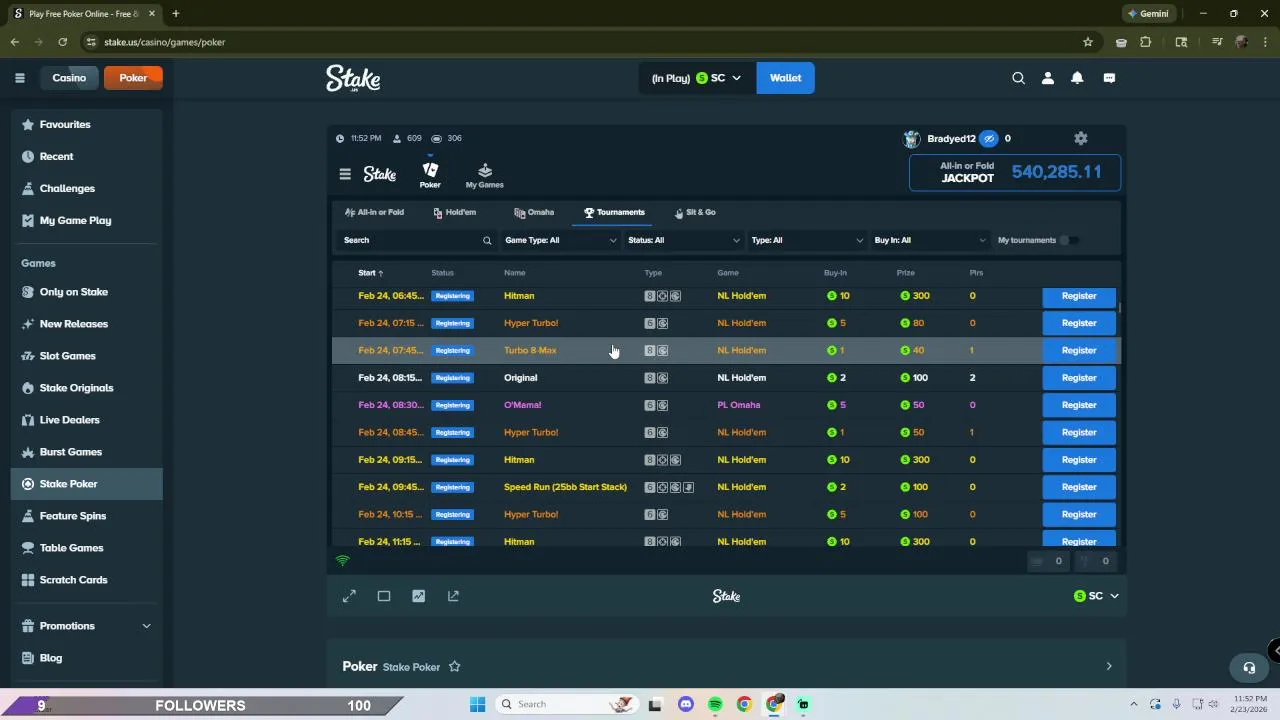Switch to Hold'em tab
Screen dimensions: 1280x720
point(455,212)
